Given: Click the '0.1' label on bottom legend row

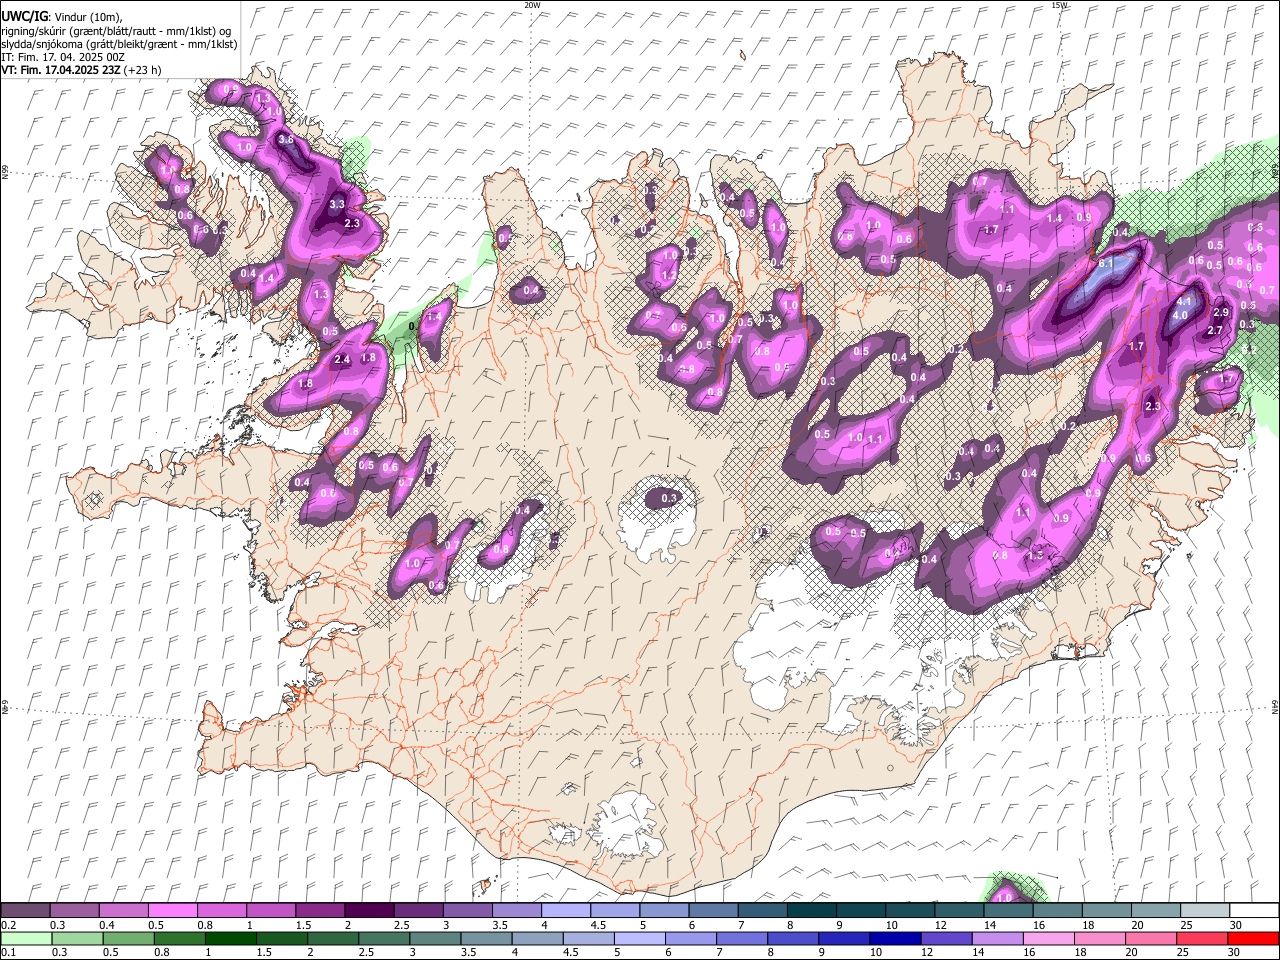Looking at the screenshot, I should [8, 952].
